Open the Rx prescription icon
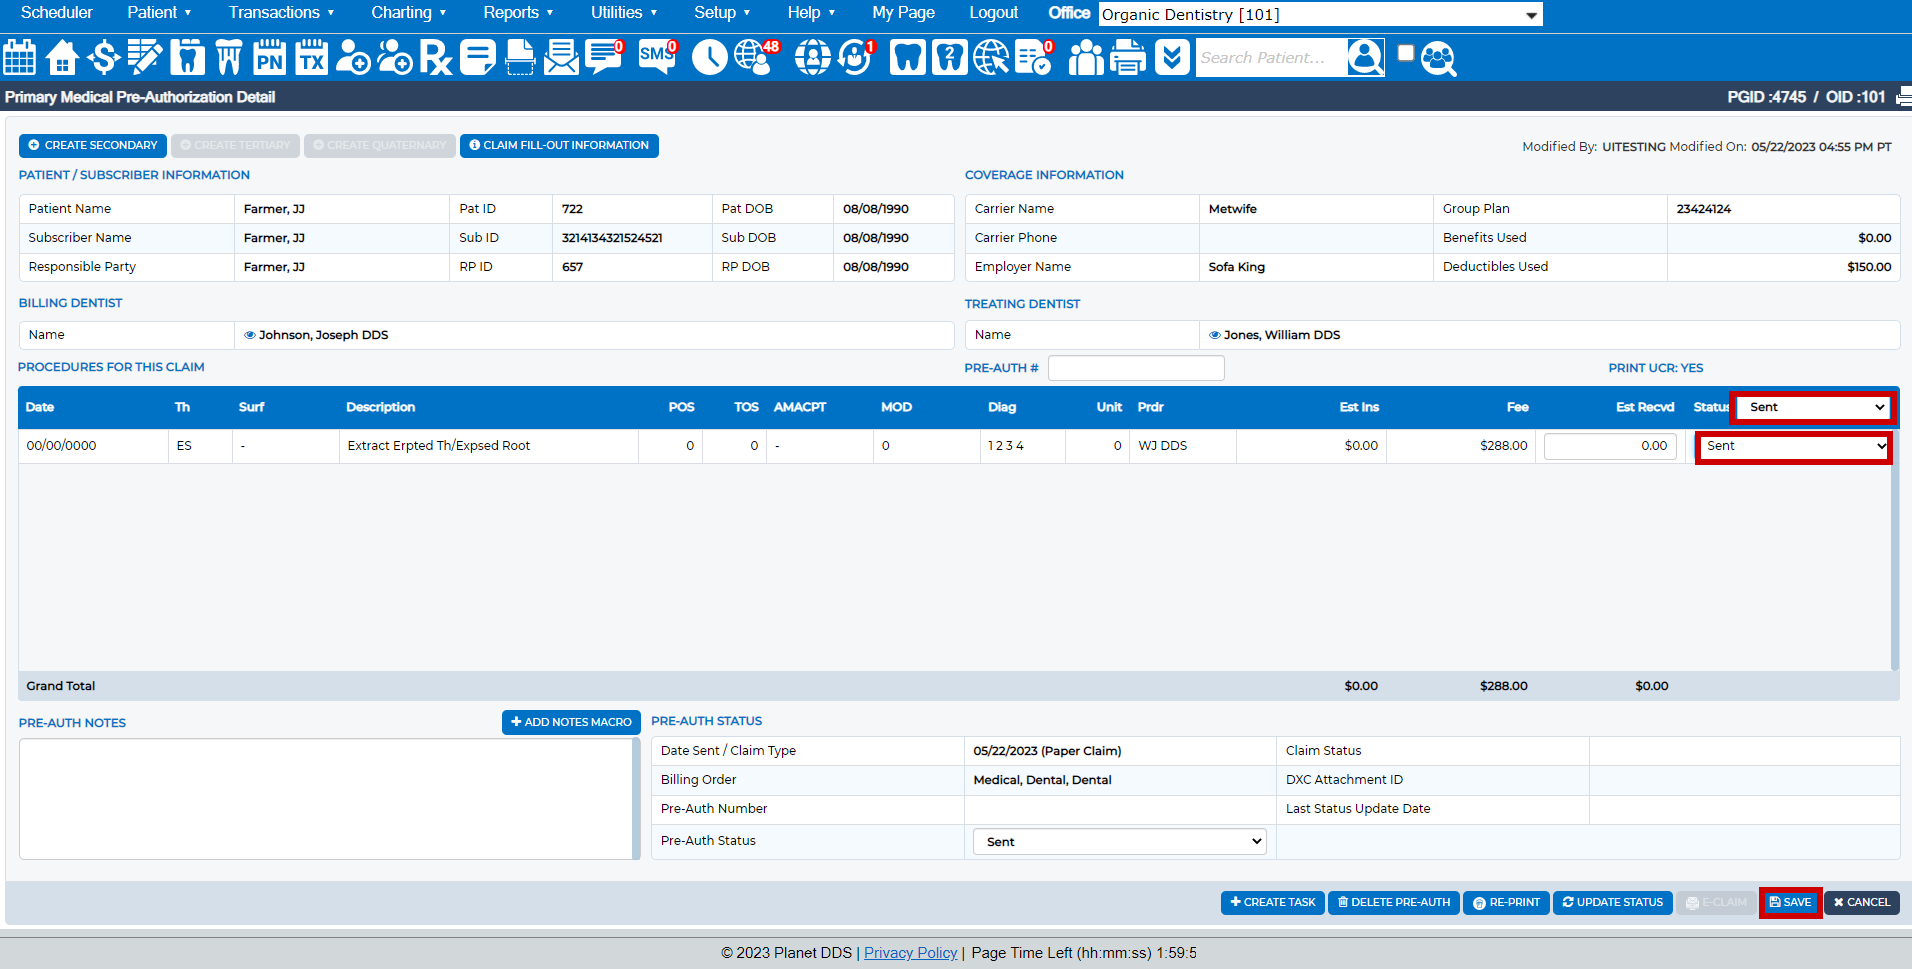The image size is (1912, 969). pyautogui.click(x=435, y=58)
